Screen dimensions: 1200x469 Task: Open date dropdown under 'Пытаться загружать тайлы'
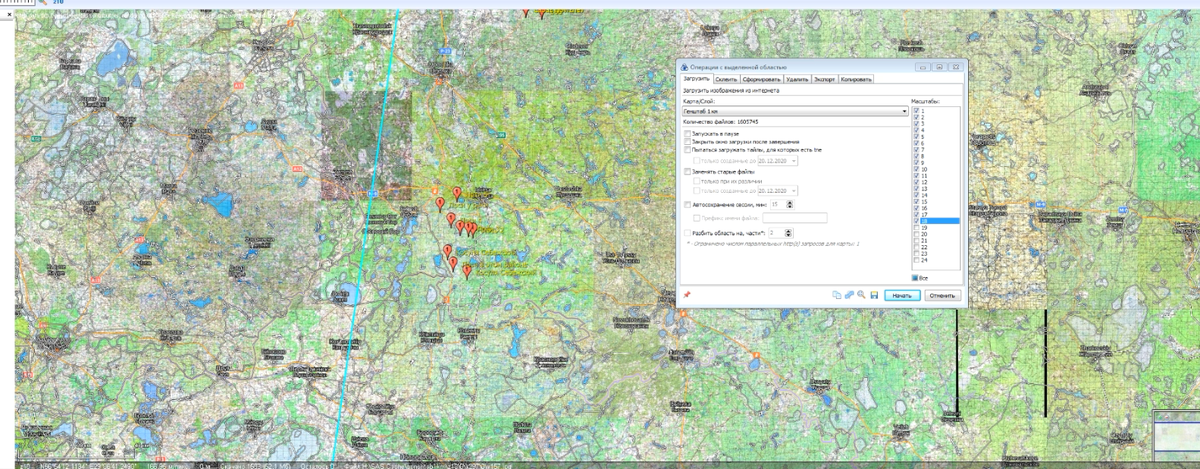click(794, 161)
